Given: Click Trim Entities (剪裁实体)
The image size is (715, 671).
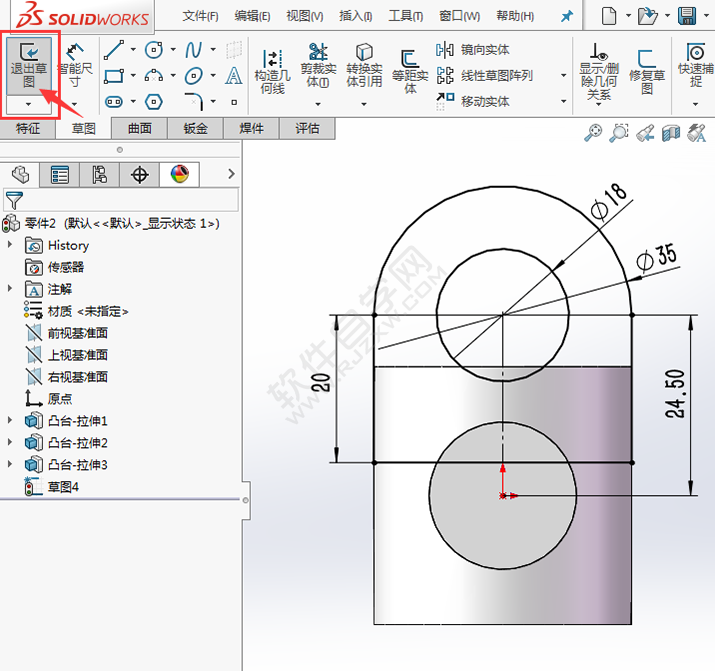Looking at the screenshot, I should coord(318,65).
